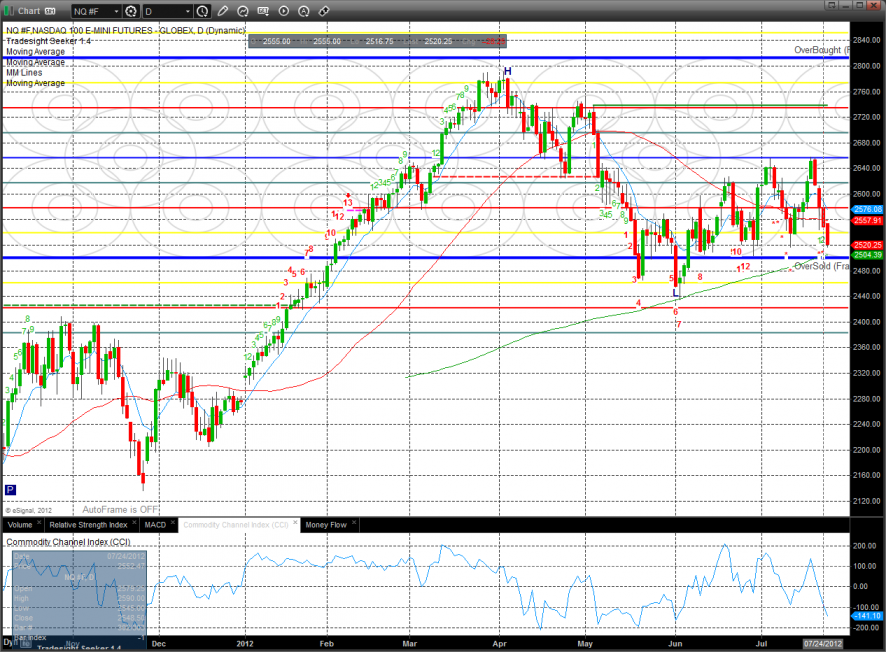Expand the NQ #F symbol dropdown
The height and width of the screenshot is (652, 886).
(116, 11)
